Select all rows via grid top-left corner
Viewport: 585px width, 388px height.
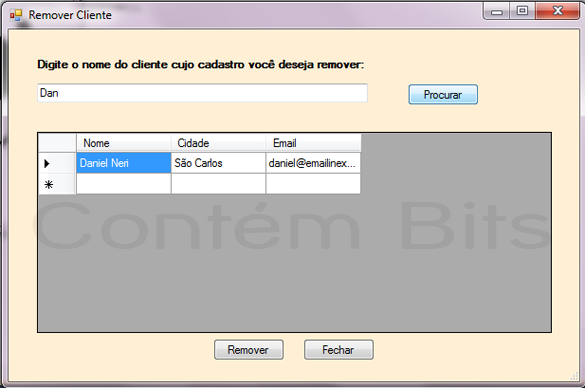57,143
